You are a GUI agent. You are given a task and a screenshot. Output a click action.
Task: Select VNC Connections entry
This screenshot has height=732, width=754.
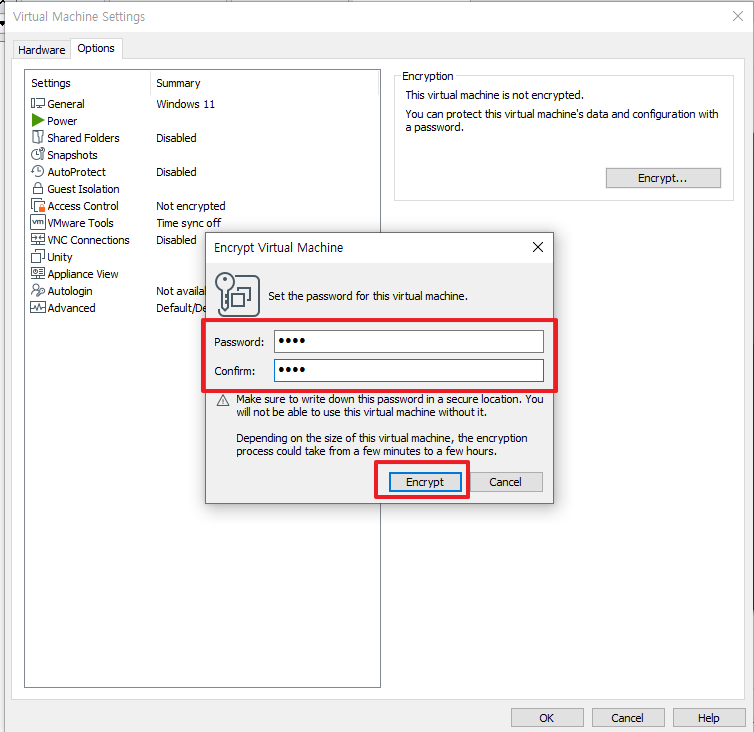click(88, 240)
